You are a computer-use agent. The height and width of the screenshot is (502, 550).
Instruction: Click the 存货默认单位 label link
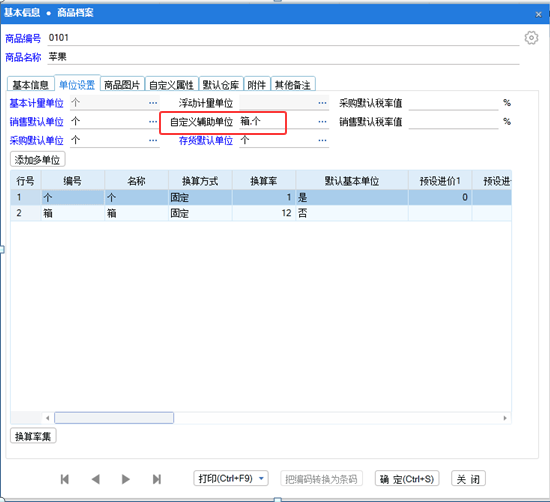pos(206,140)
